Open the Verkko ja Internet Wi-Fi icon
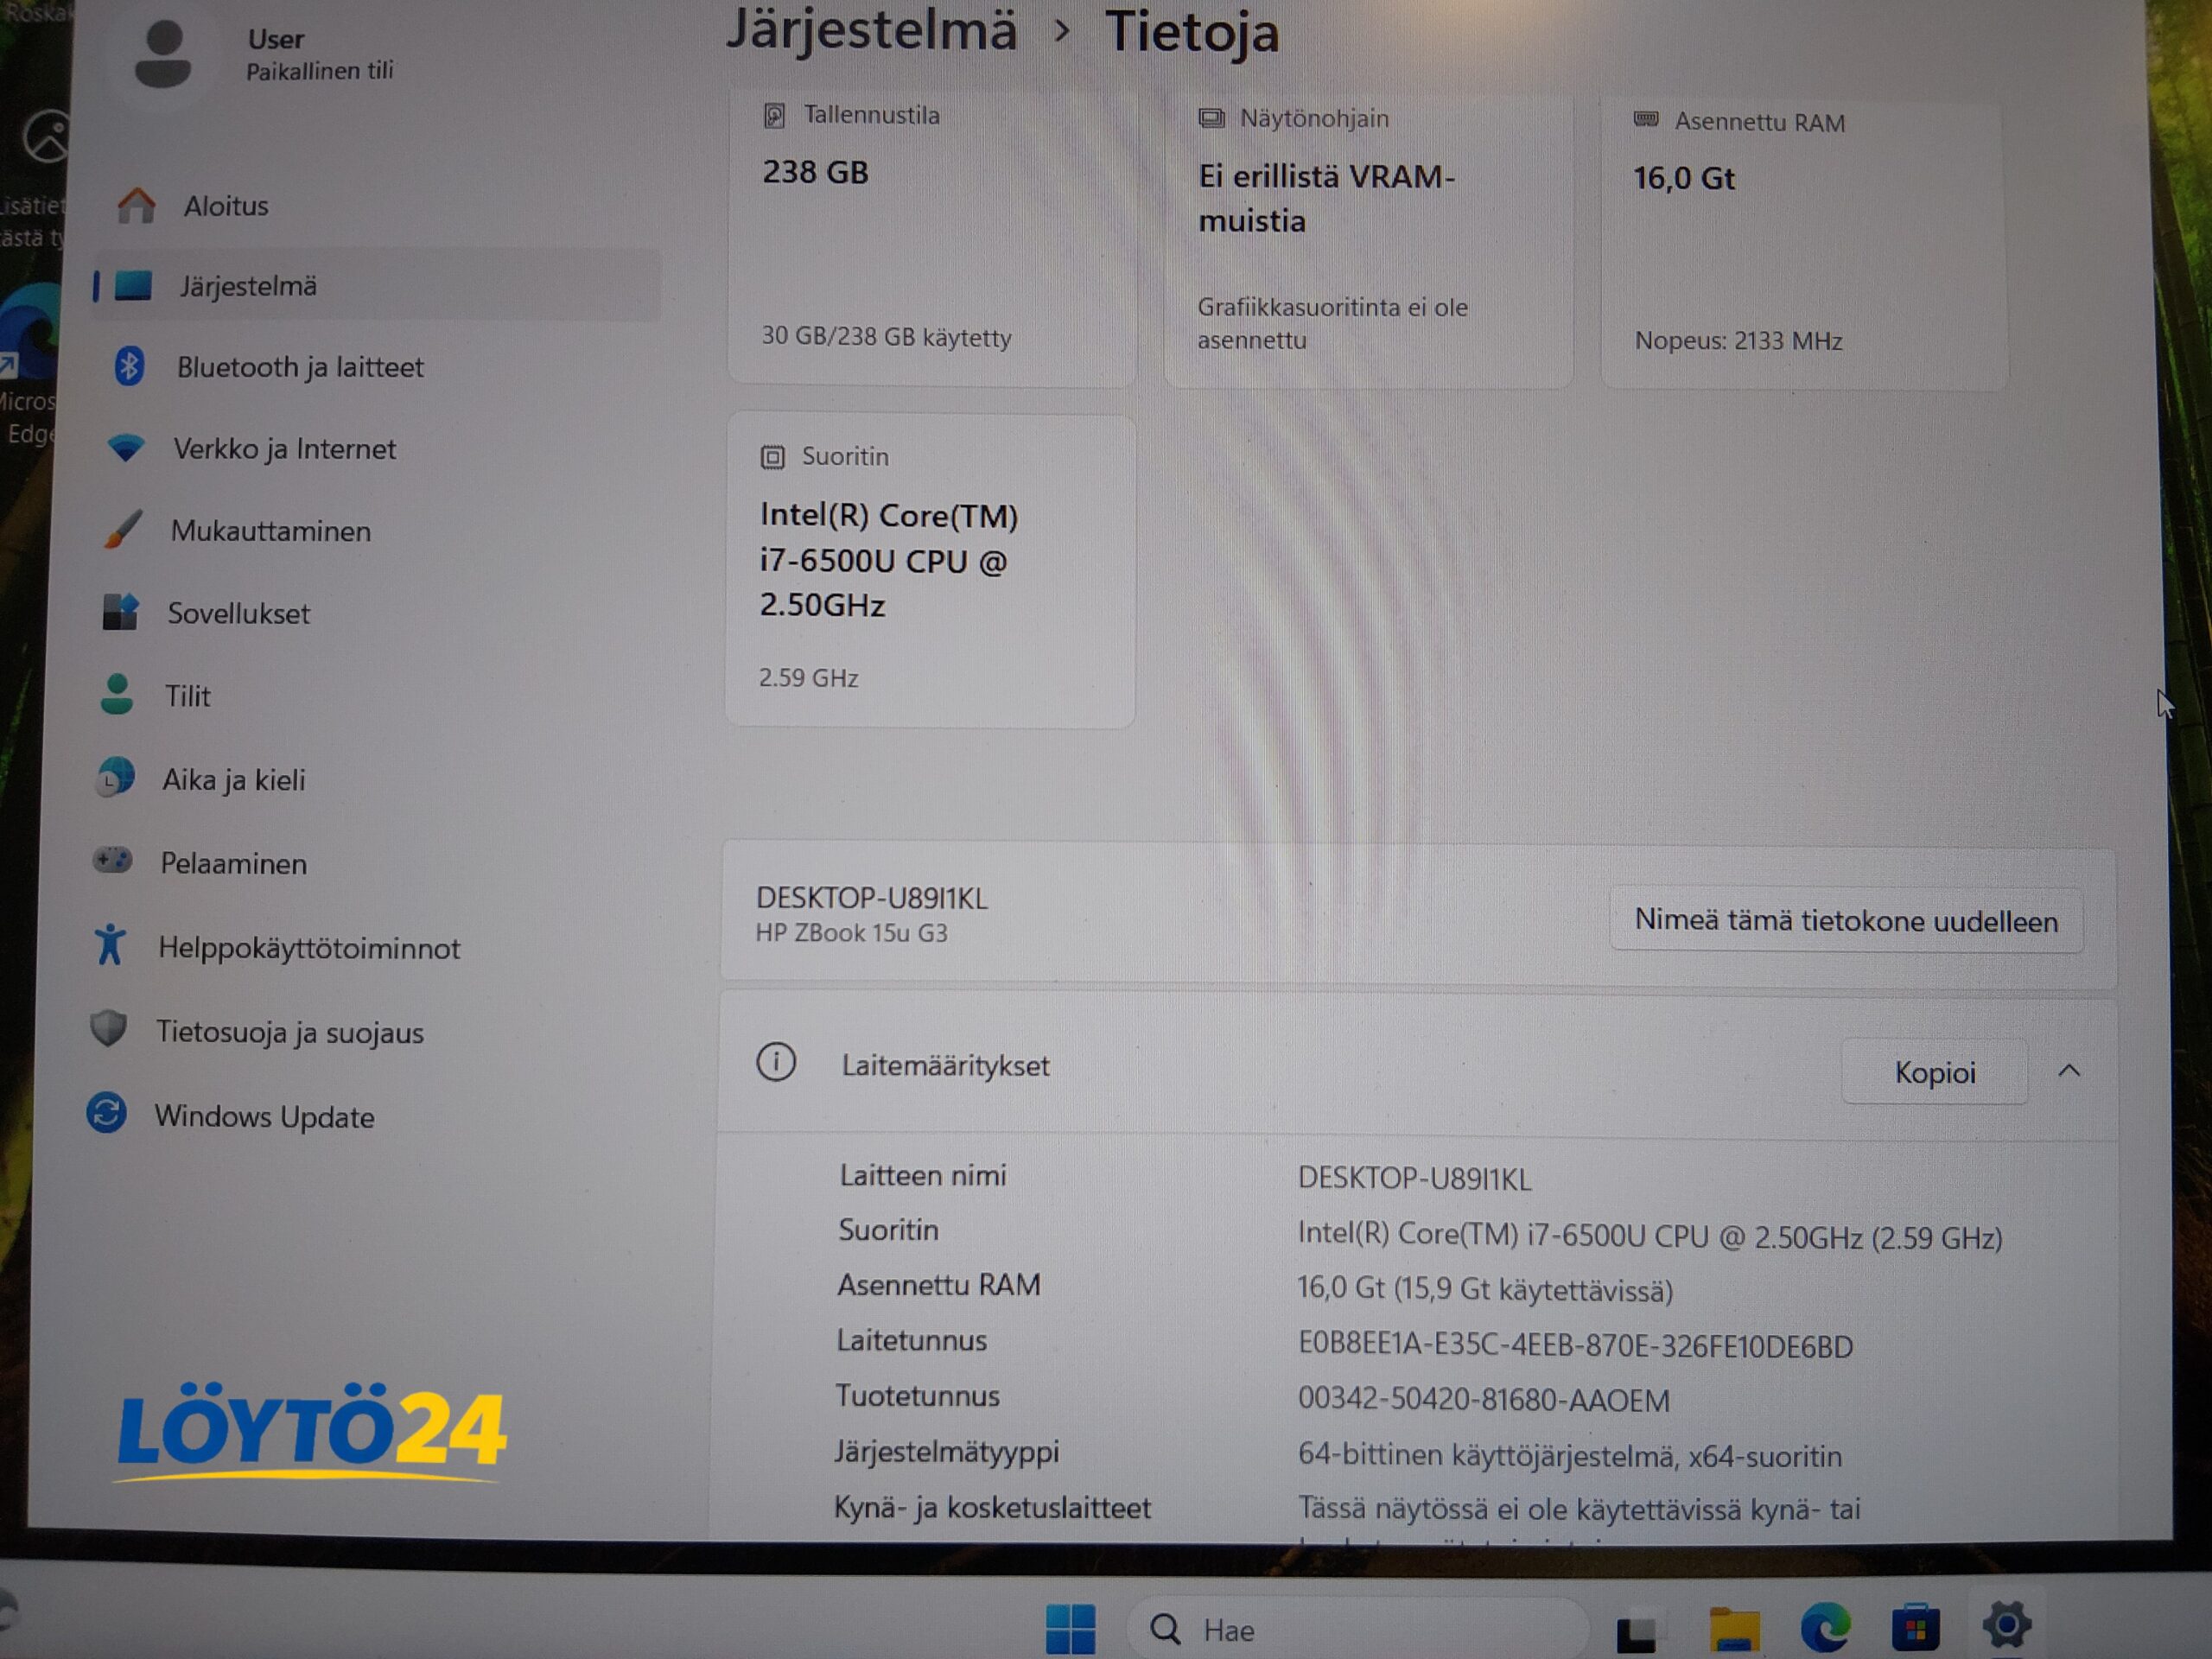 point(126,448)
